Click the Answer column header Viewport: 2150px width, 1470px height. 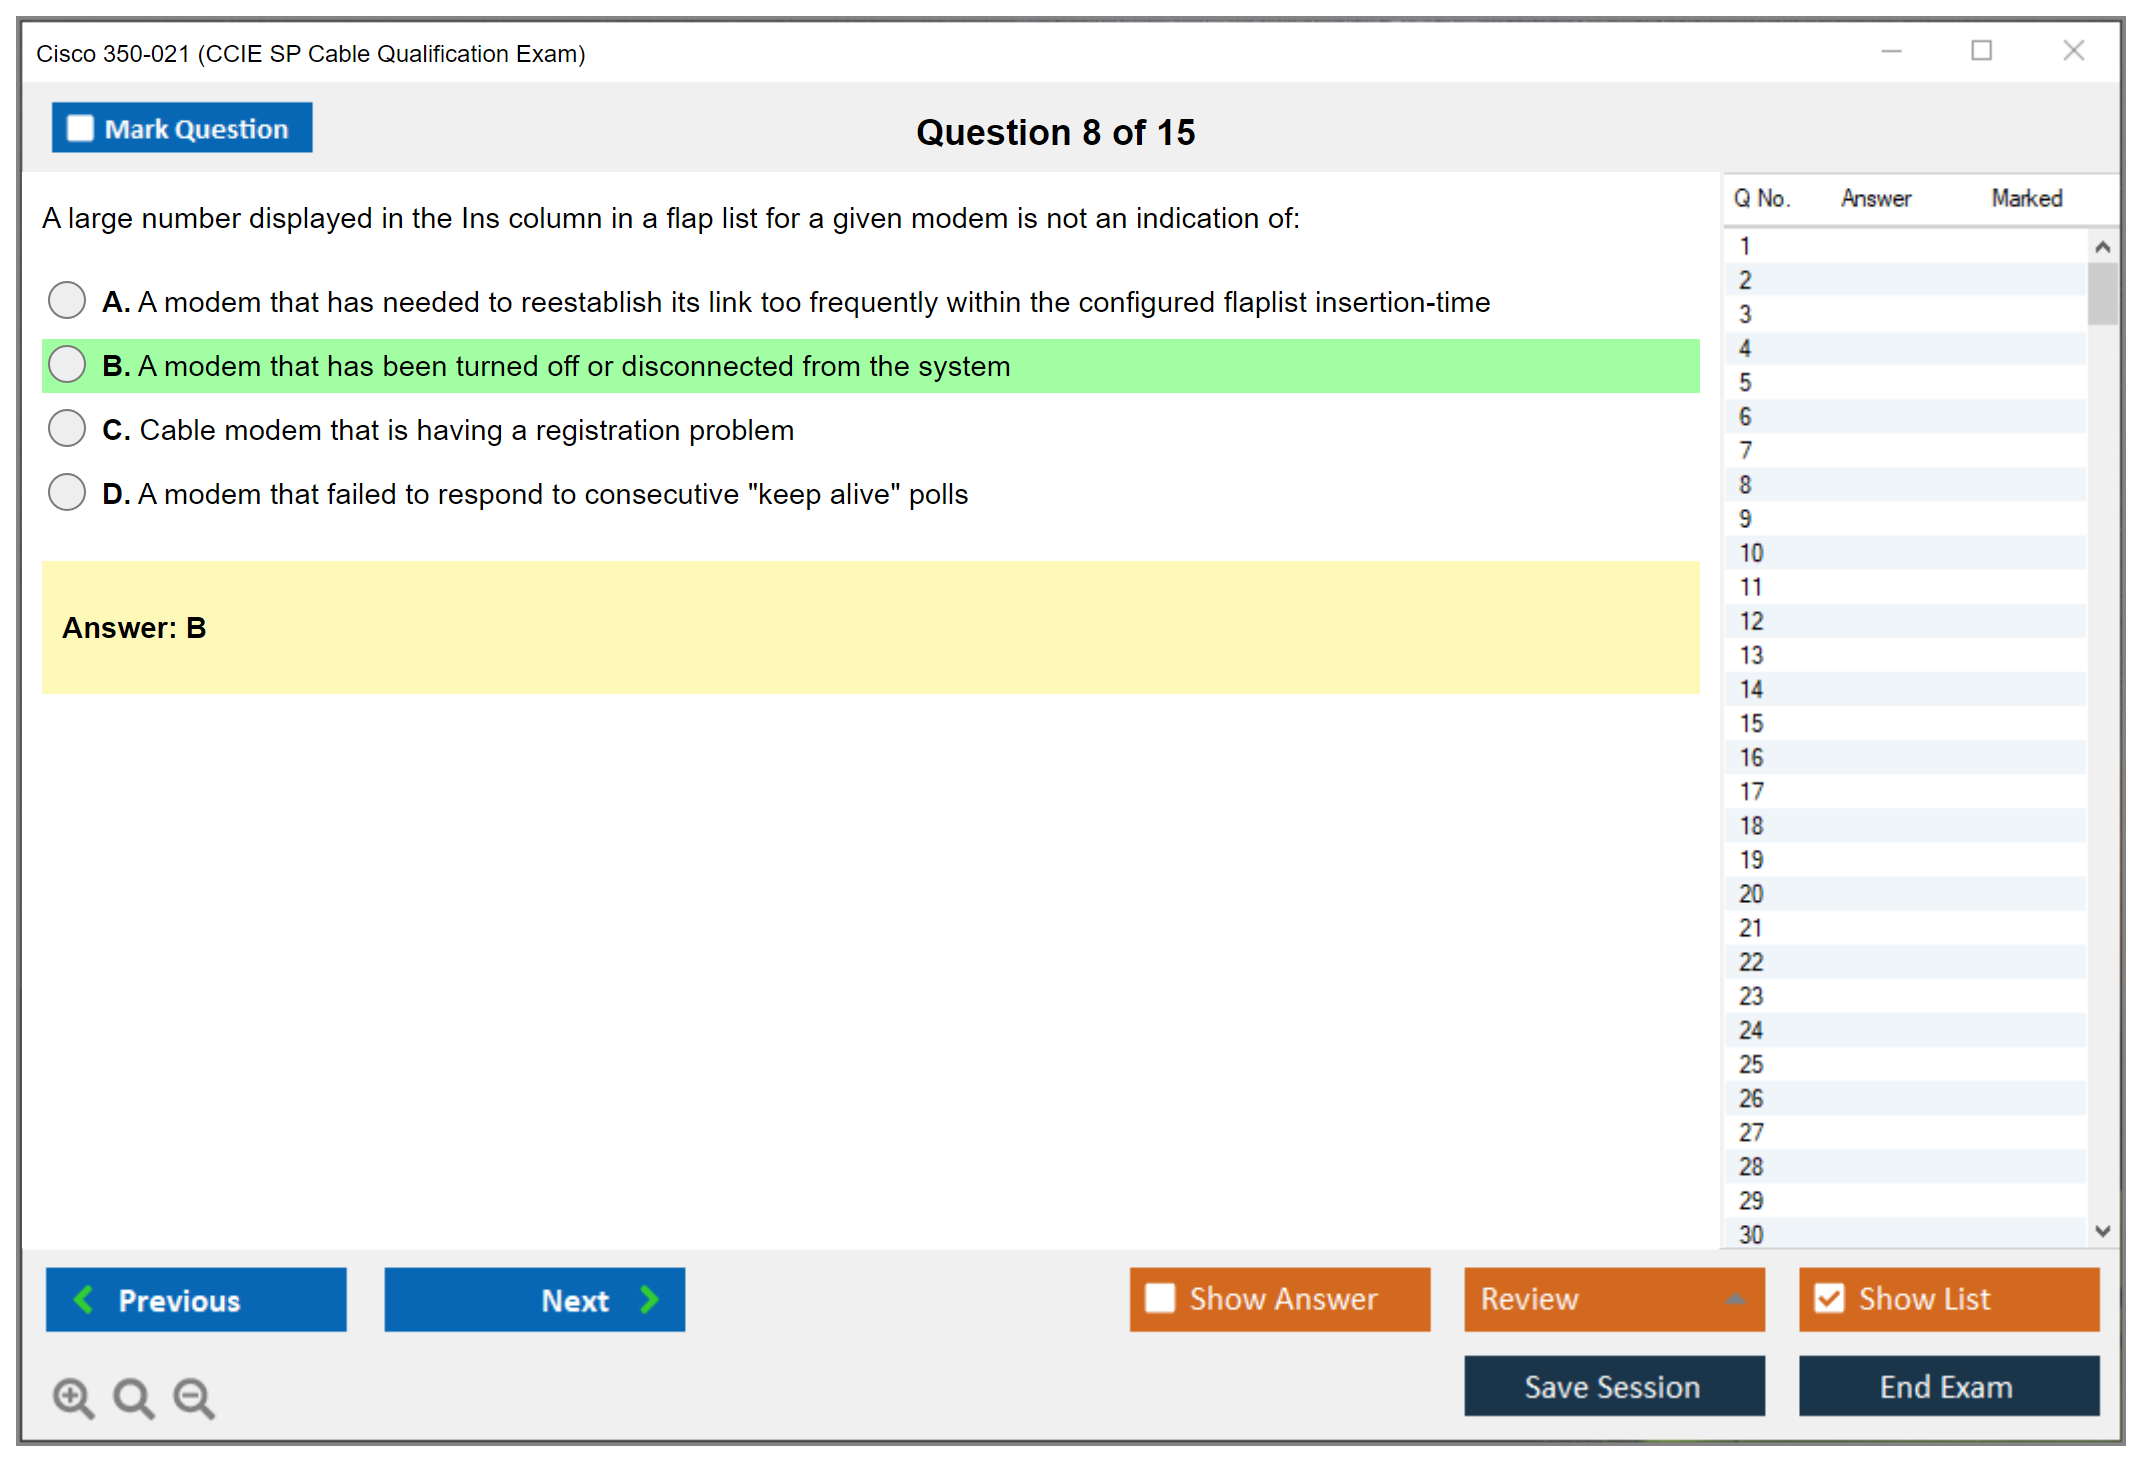1875,198
